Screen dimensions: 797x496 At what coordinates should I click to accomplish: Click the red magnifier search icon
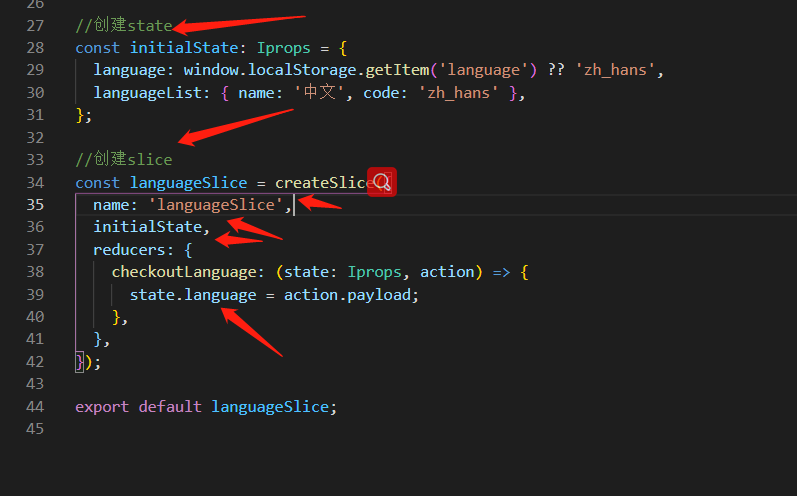click(382, 182)
